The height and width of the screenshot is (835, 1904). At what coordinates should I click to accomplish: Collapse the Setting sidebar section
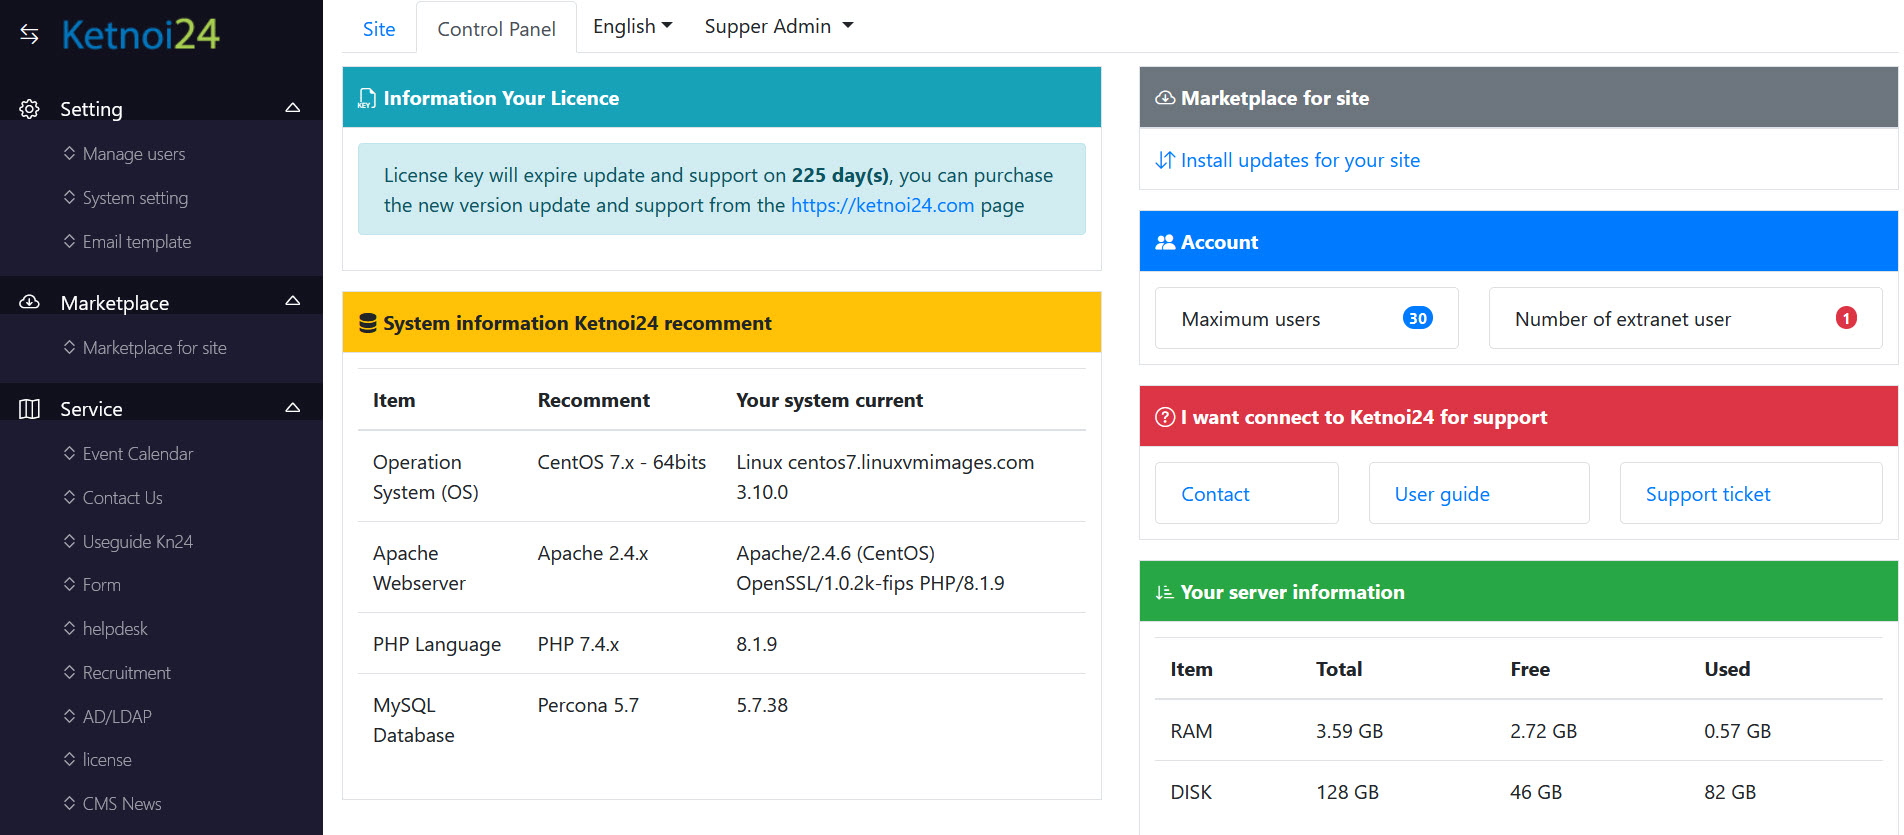pyautogui.click(x=293, y=108)
